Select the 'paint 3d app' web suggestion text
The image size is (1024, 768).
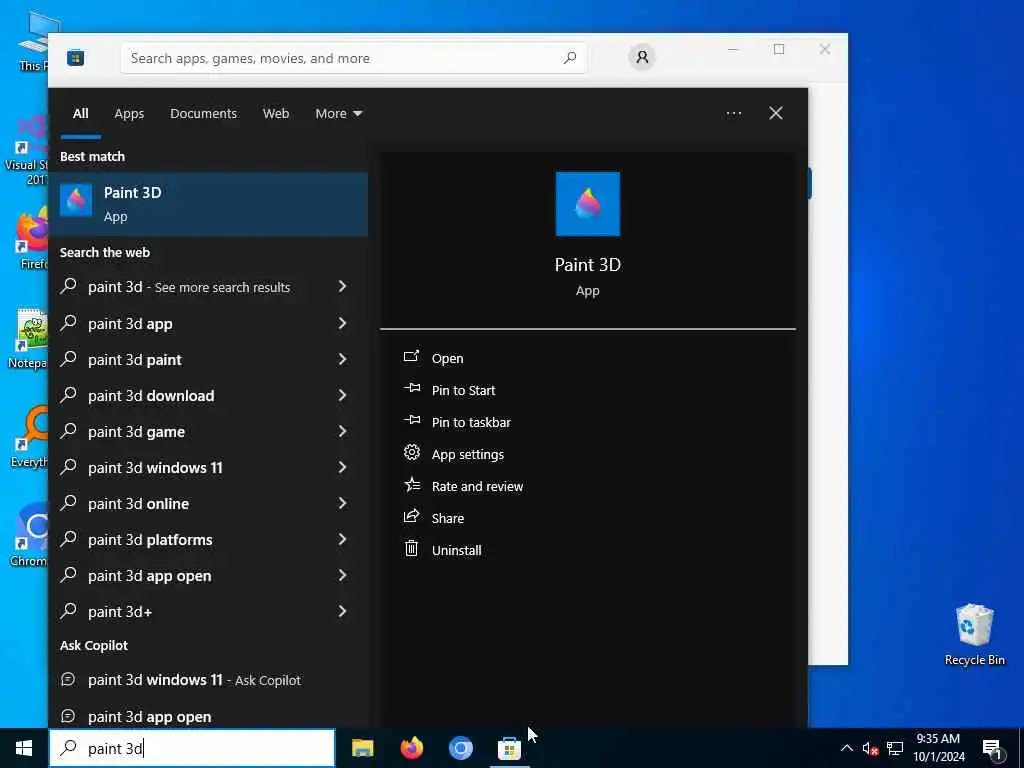130,324
